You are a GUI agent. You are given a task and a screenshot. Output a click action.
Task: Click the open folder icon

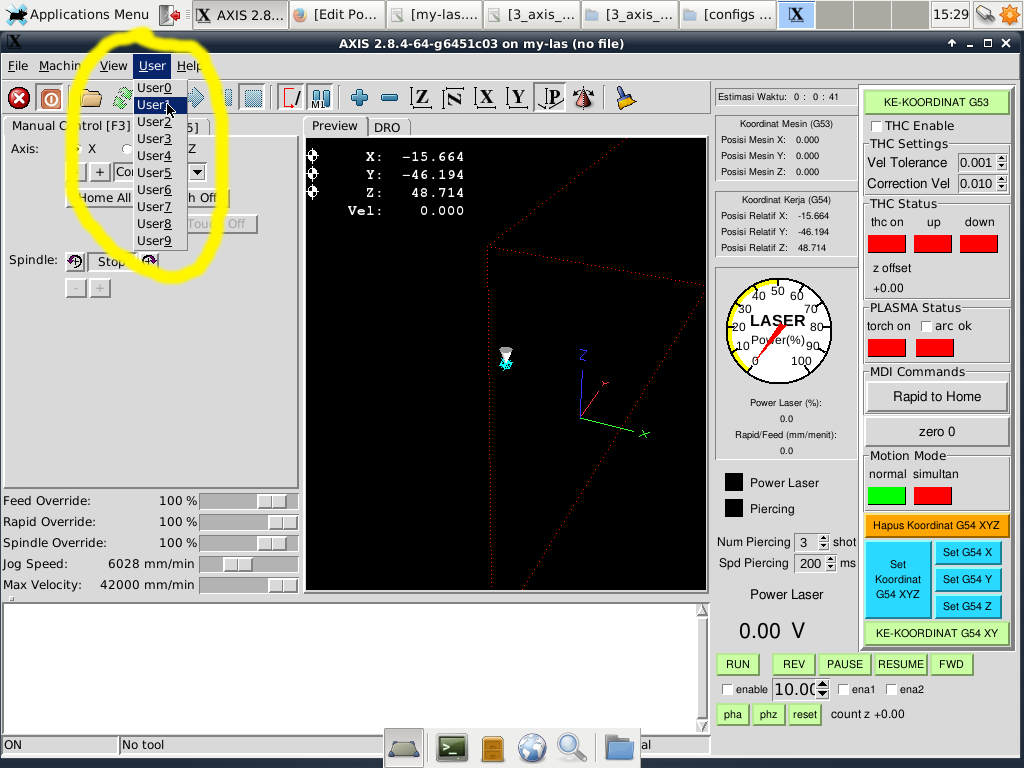pos(91,98)
